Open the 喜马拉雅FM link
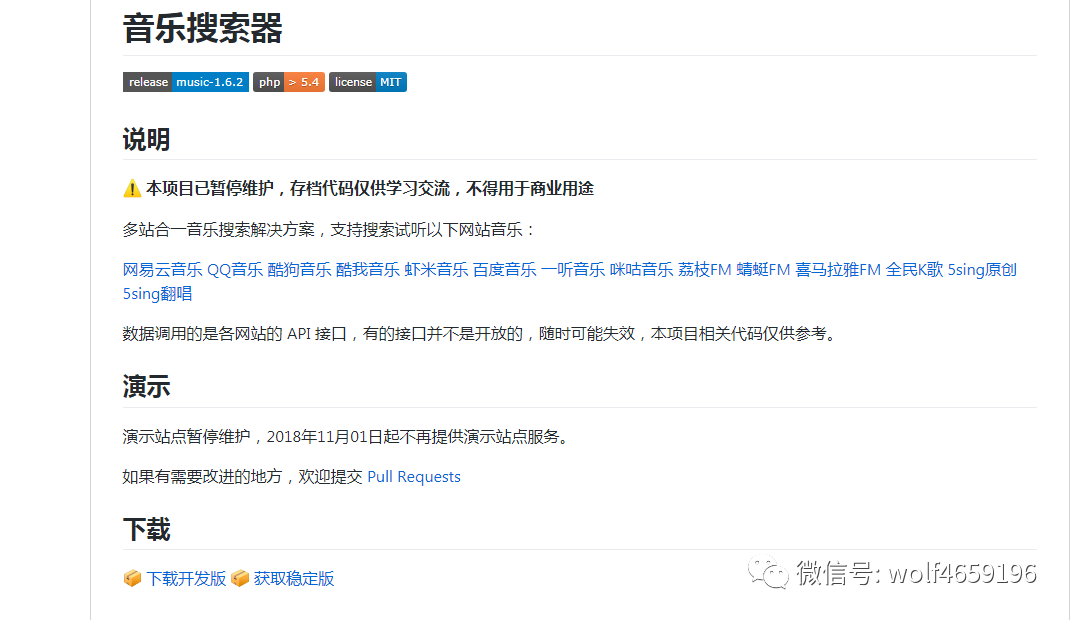The width and height of the screenshot is (1071, 620). [838, 270]
